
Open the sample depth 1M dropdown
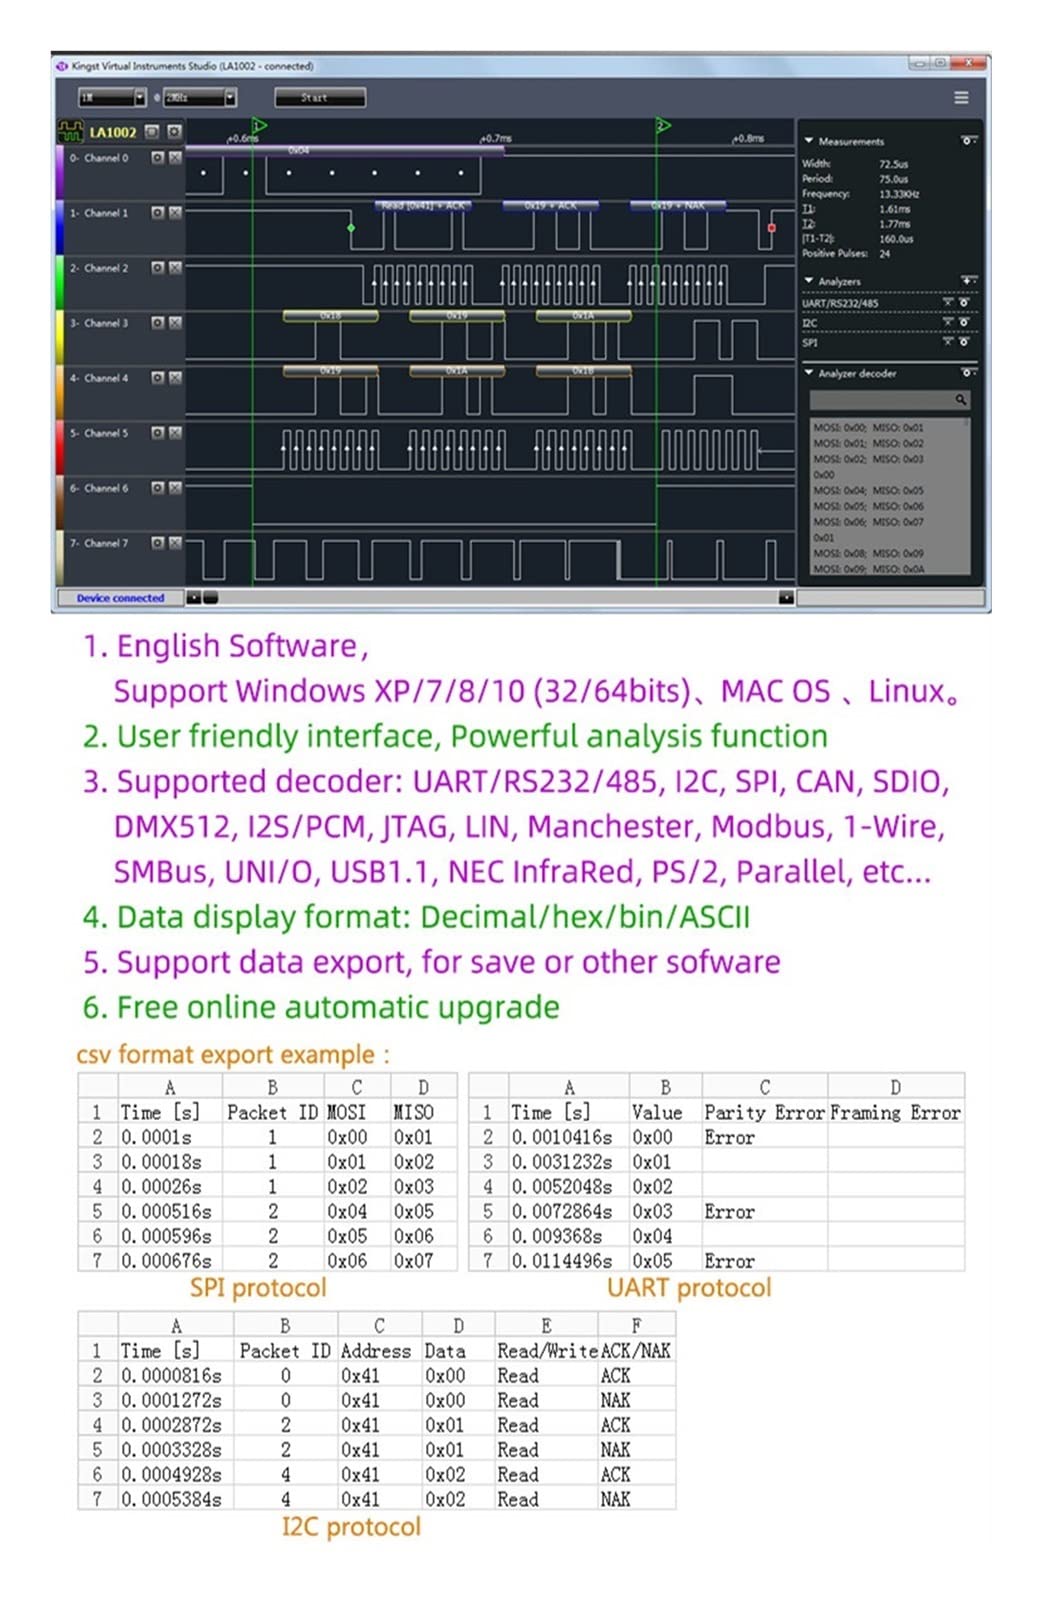pyautogui.click(x=113, y=97)
